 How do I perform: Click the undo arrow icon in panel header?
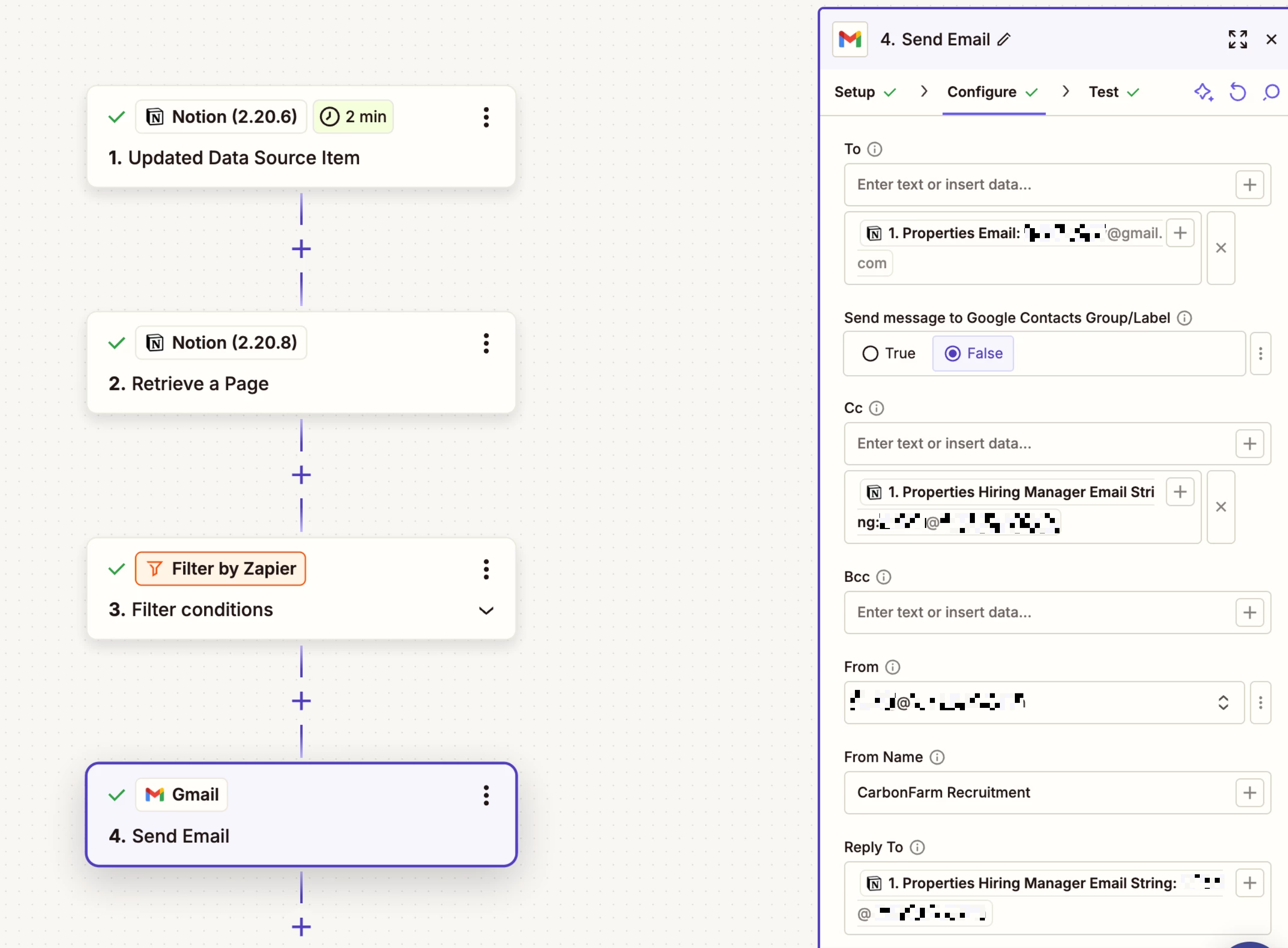(x=1238, y=92)
